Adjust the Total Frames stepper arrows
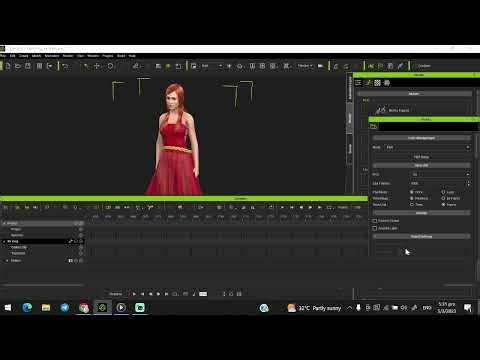 coord(468,183)
